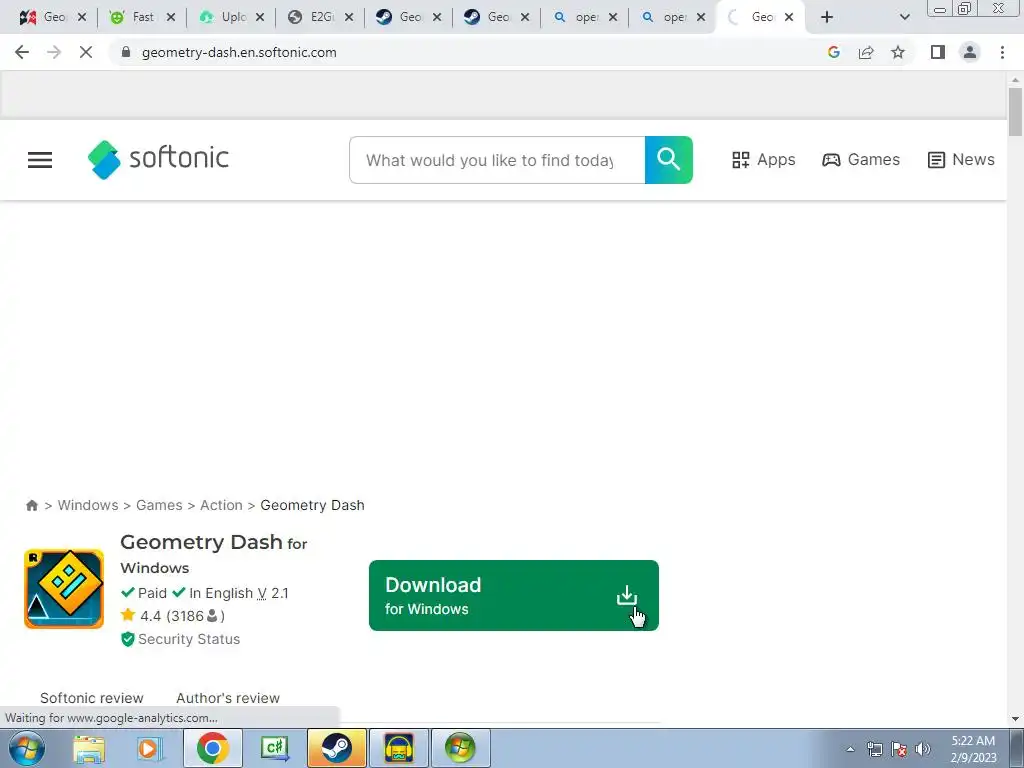Click the 4.4 star rating
Image resolution: width=1024 pixels, height=768 pixels.
coord(173,616)
